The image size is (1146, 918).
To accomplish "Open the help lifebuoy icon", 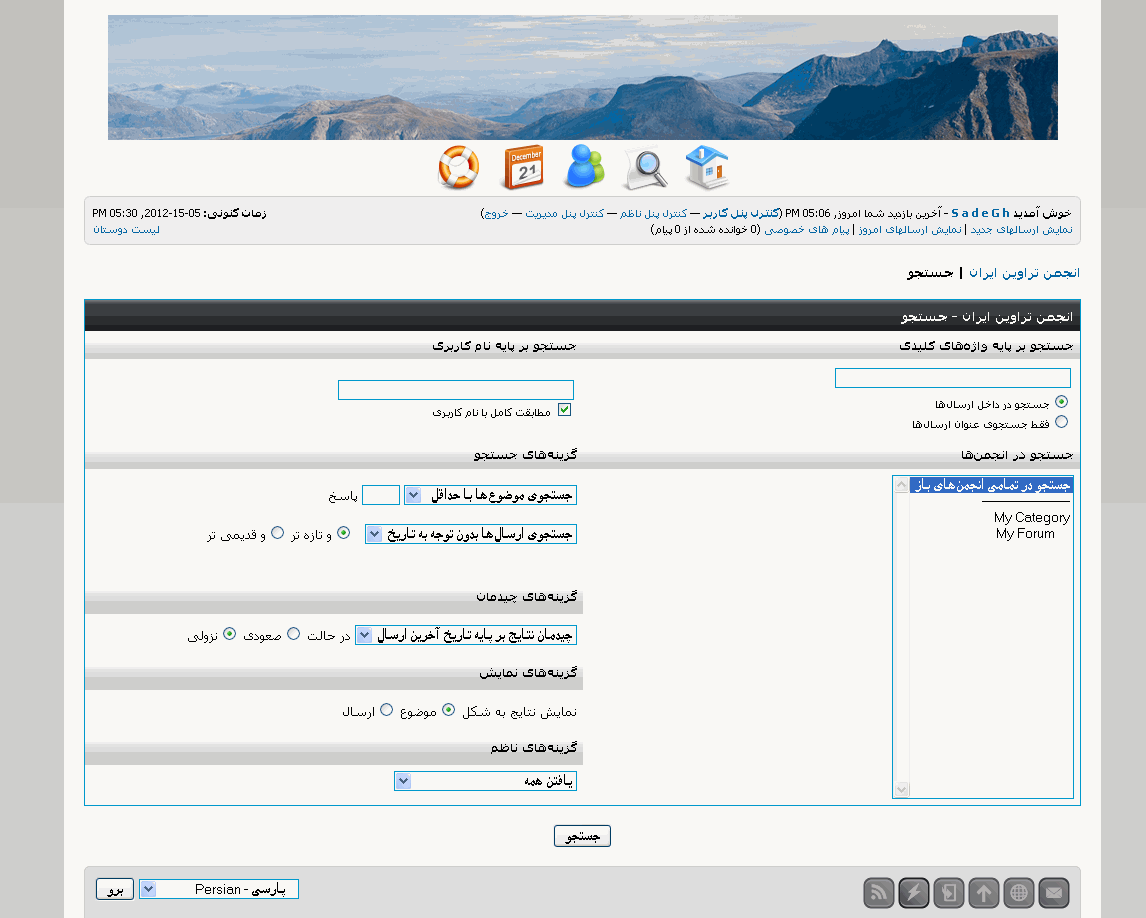I will coord(458,167).
